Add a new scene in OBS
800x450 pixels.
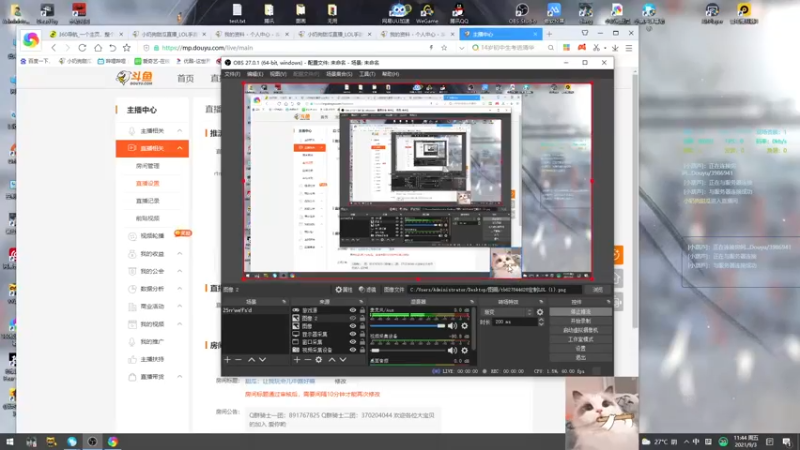coord(228,360)
